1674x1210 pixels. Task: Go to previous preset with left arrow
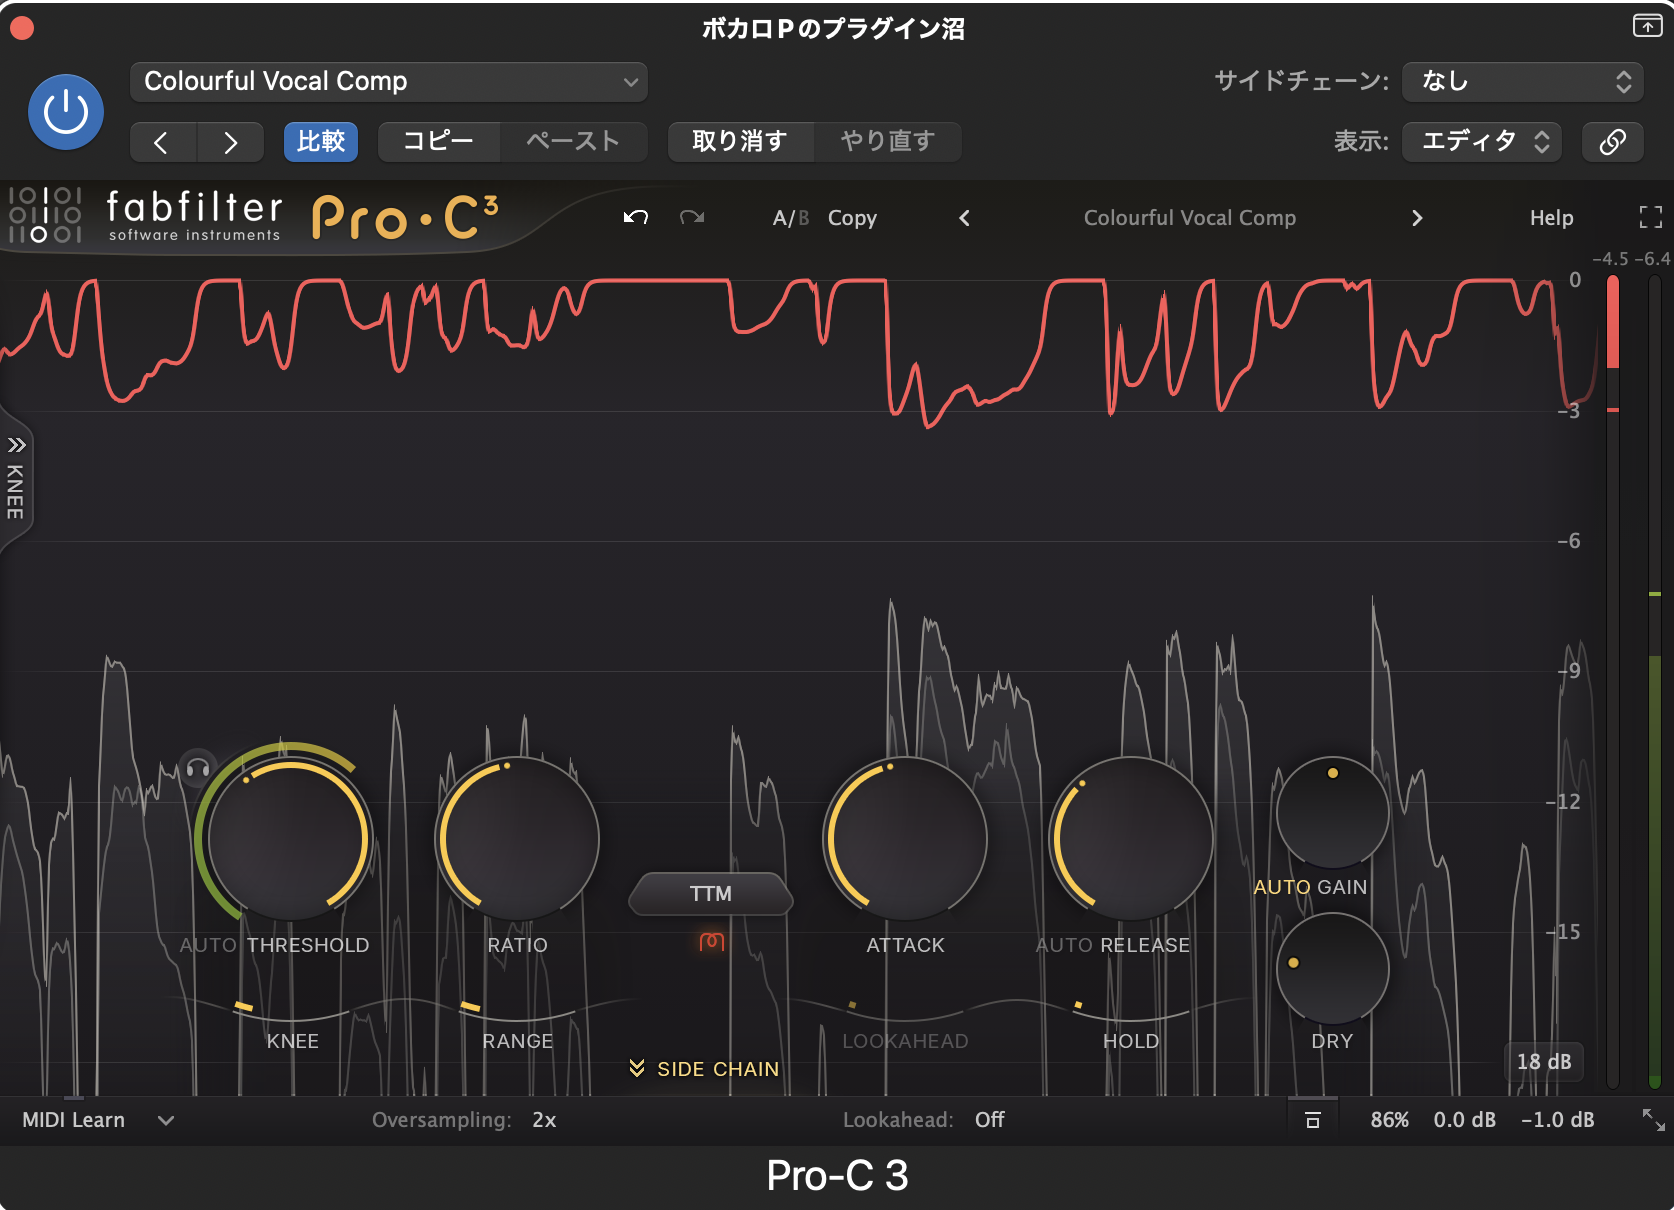pos(163,142)
